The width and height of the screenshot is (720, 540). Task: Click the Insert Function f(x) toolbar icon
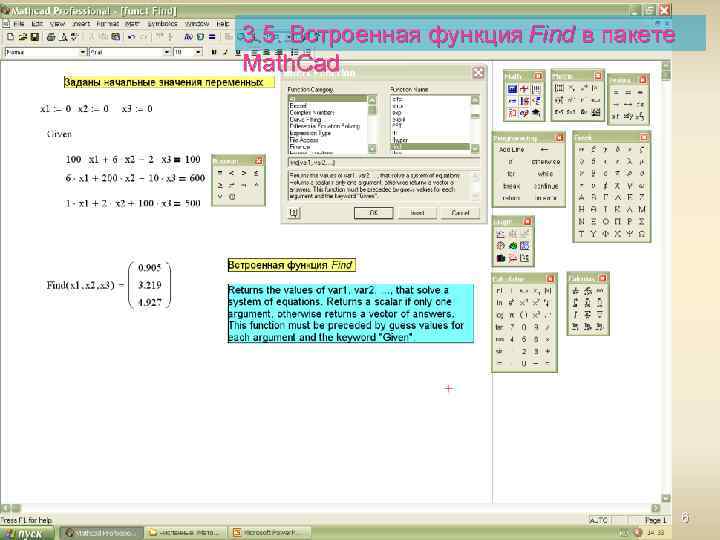(188, 37)
